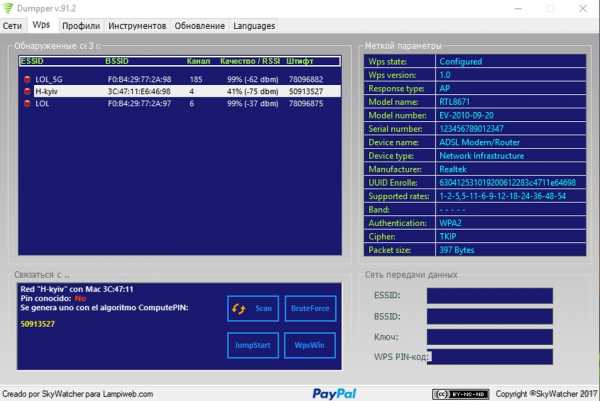Click the Supported rates value
The width and height of the screenshot is (600, 401).
pyautogui.click(x=502, y=196)
